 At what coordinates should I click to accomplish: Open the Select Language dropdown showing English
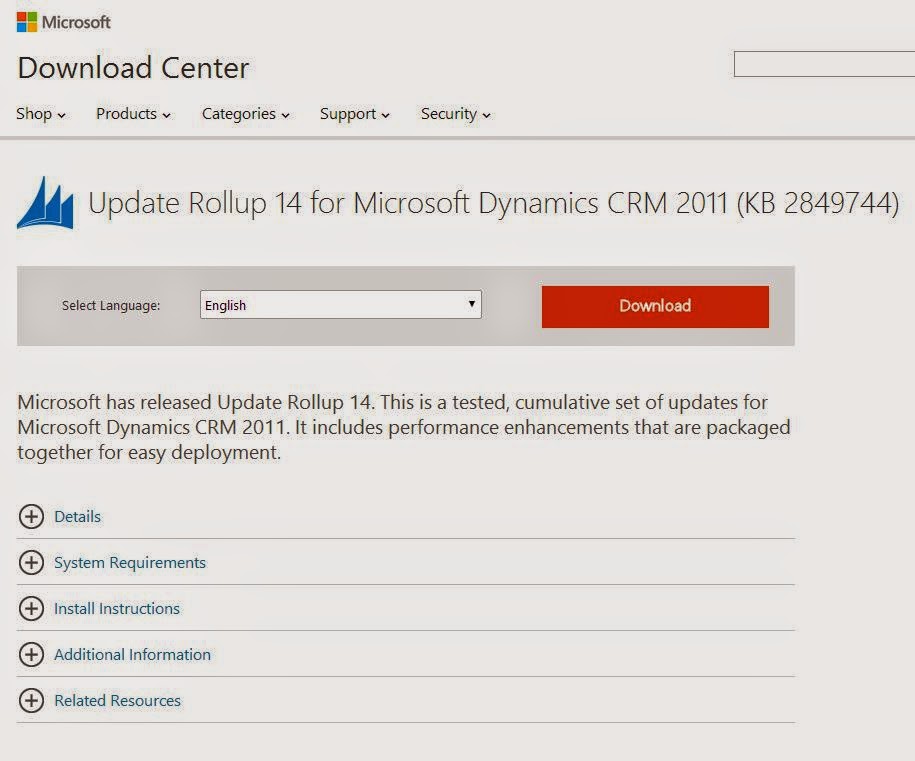341,305
